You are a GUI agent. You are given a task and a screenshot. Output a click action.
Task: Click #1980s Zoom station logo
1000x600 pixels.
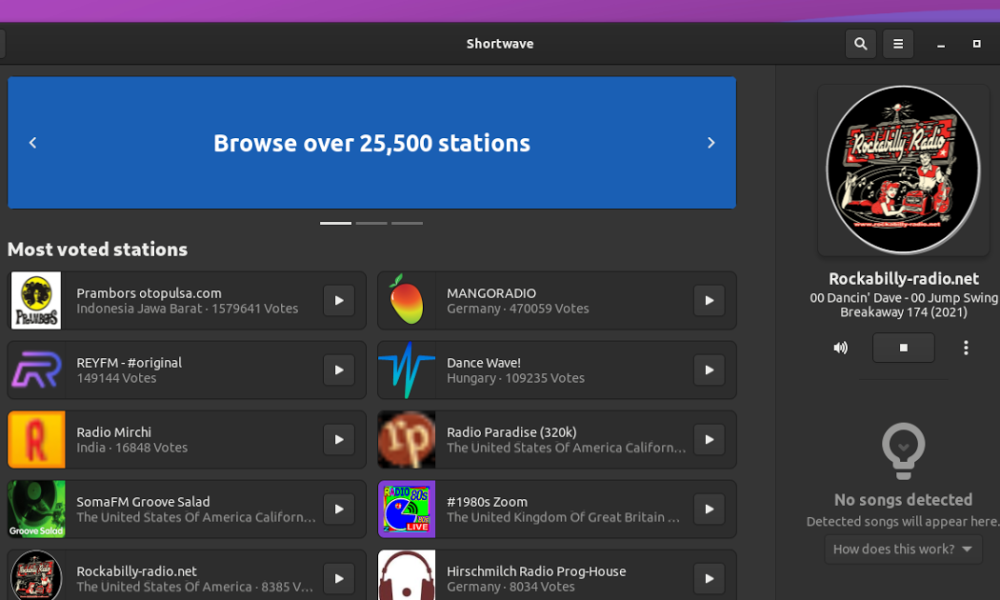[x=406, y=509]
